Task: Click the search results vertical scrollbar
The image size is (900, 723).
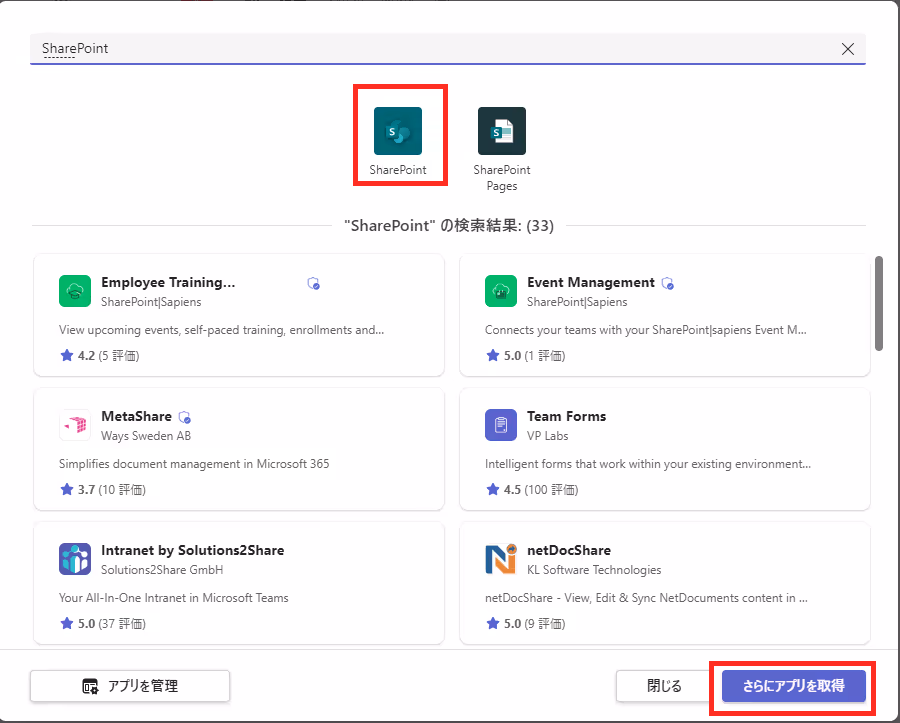Action: pyautogui.click(x=879, y=303)
